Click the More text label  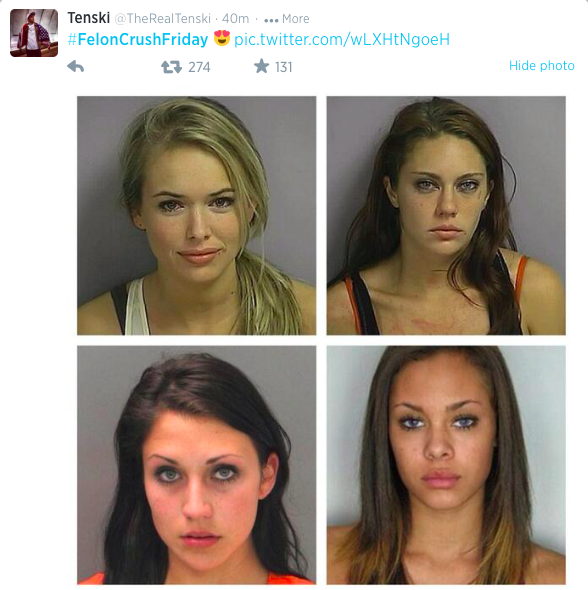tap(296, 19)
